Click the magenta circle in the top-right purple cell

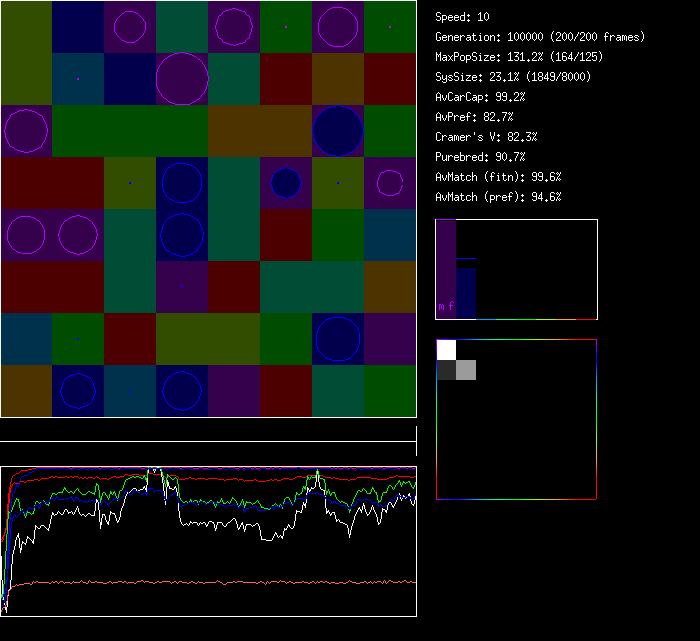[x=338, y=27]
